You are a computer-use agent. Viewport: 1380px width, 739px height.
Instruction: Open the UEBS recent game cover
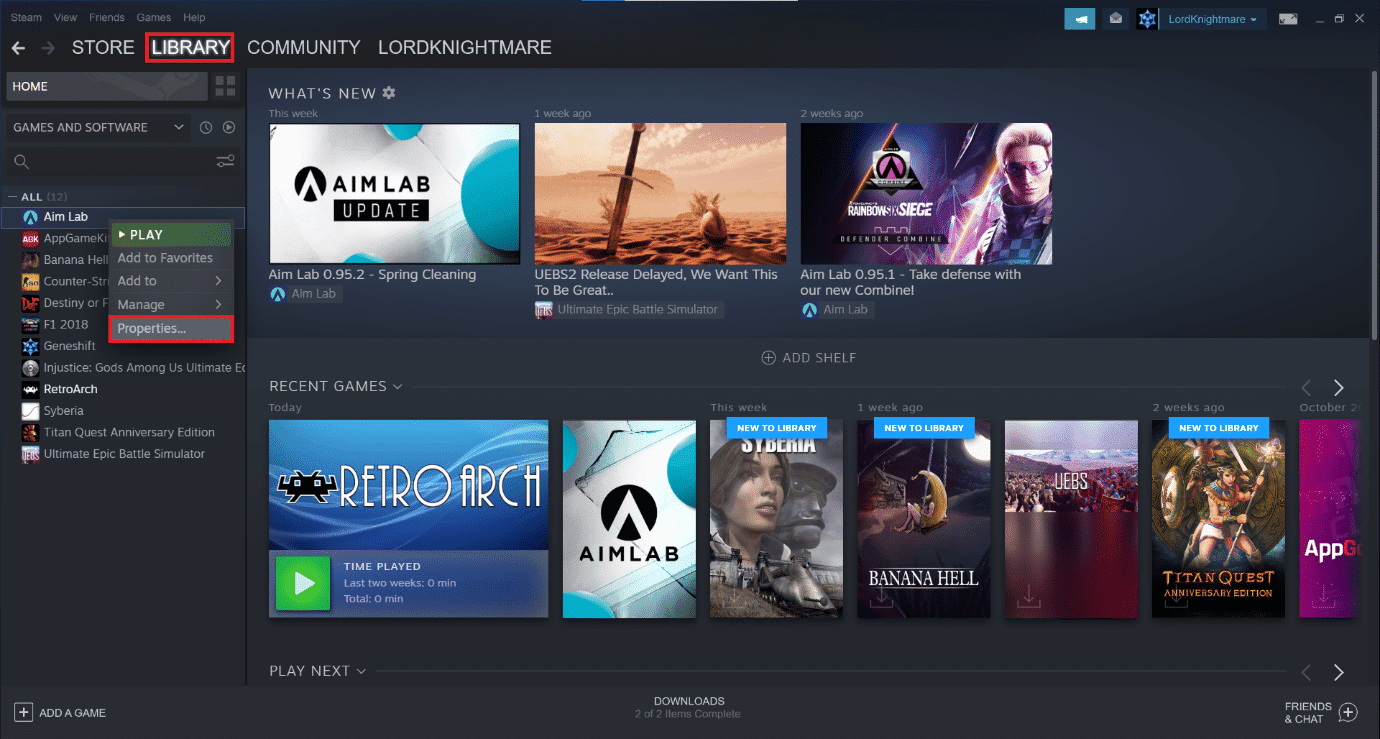pos(1071,518)
